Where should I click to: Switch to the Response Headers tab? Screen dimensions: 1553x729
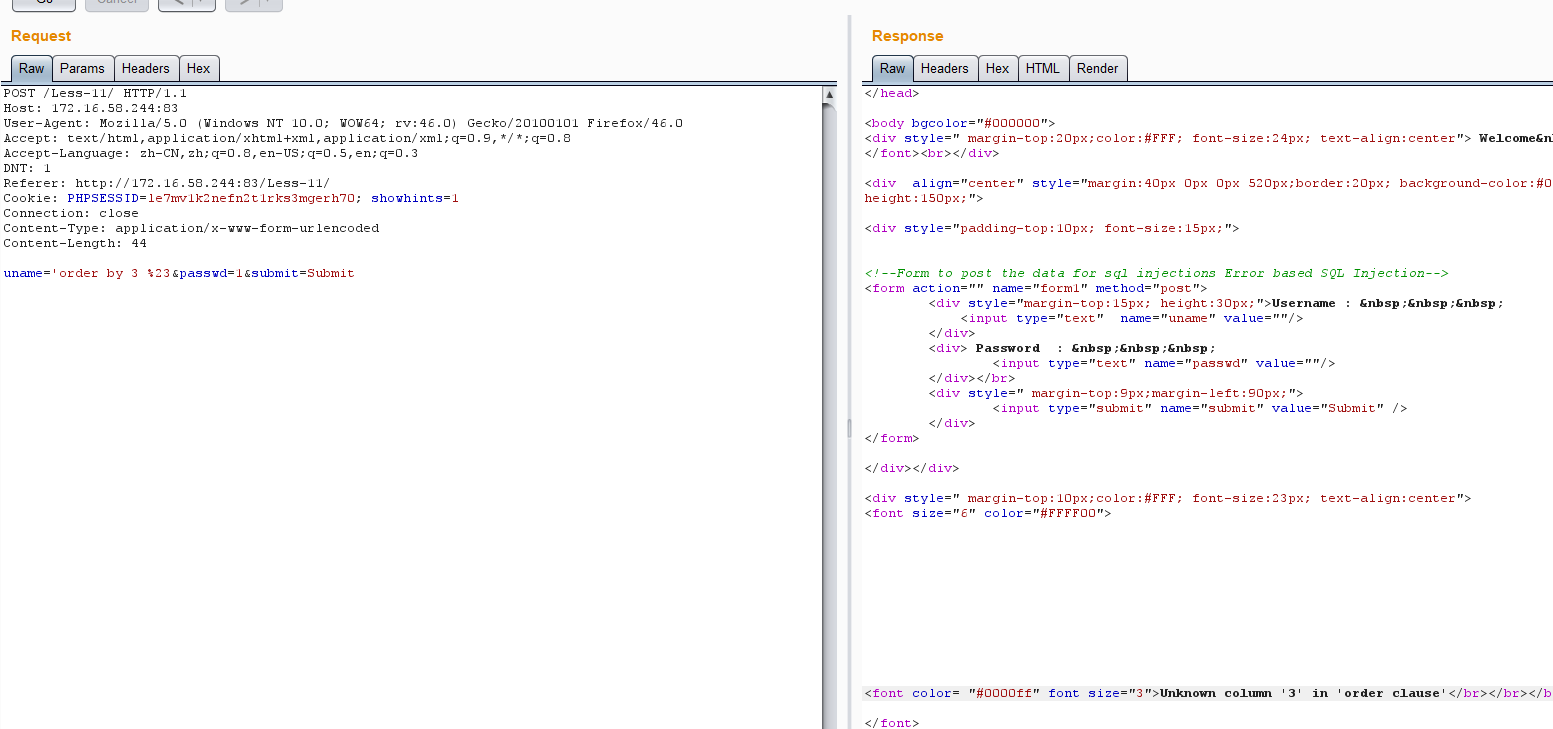tap(945, 68)
